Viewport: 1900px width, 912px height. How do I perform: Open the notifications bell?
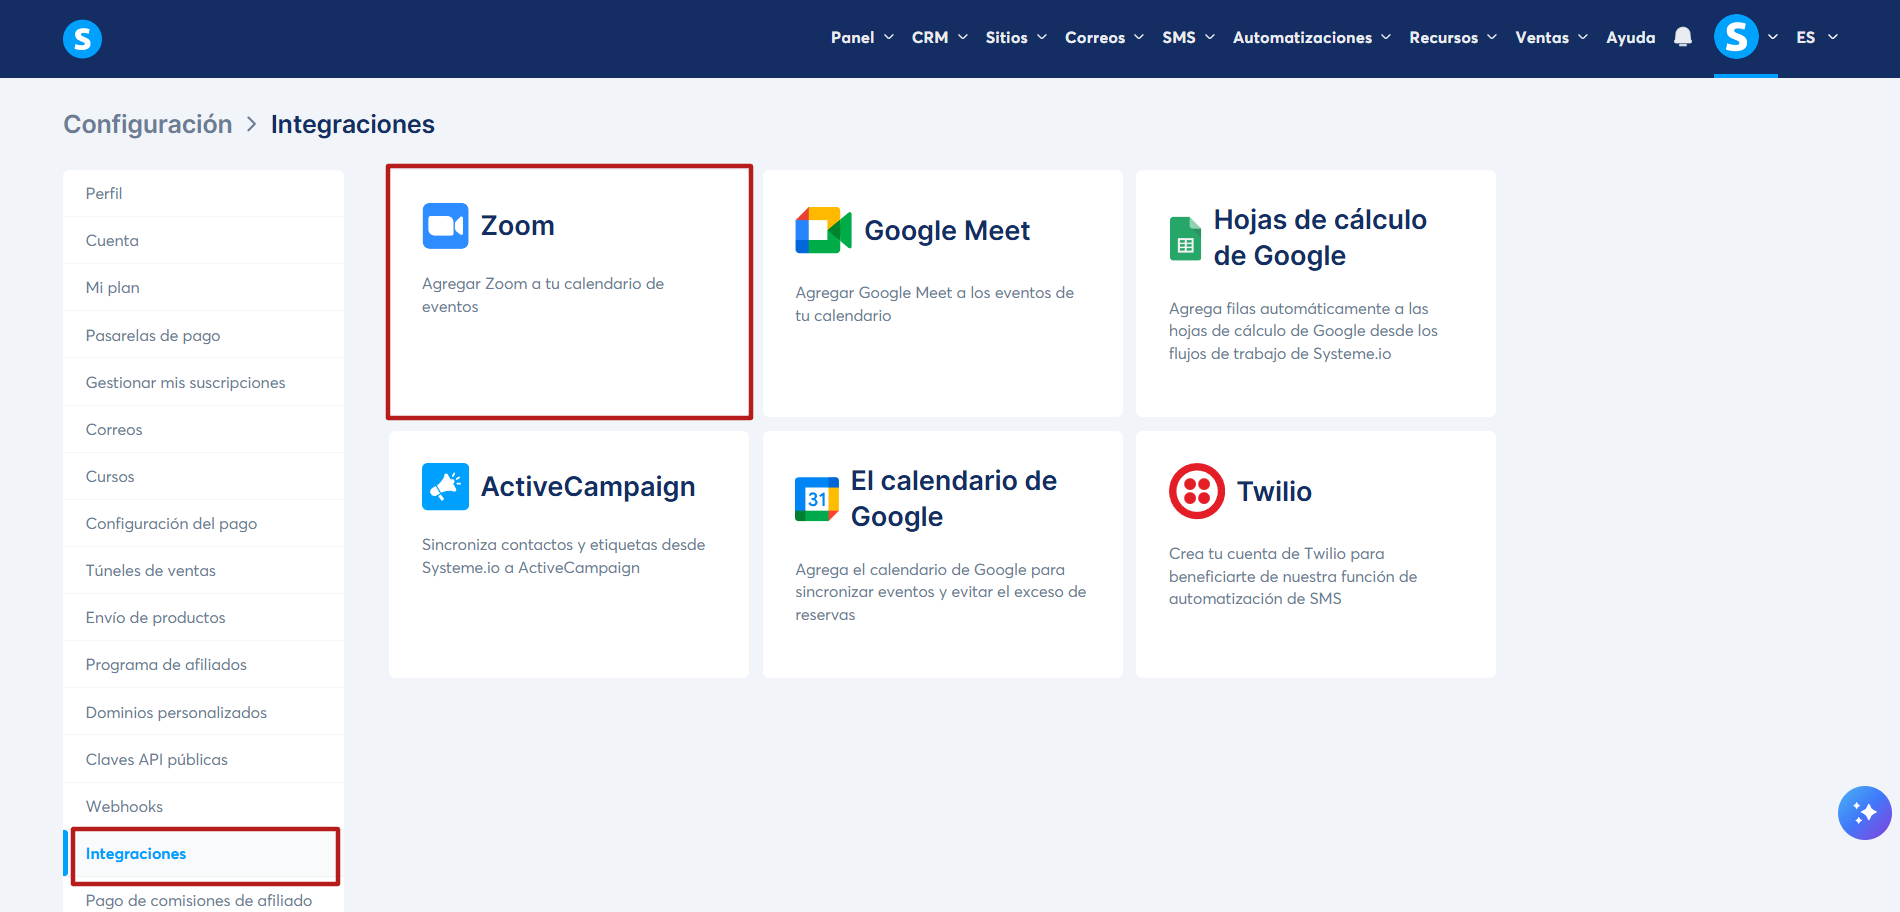1683,37
